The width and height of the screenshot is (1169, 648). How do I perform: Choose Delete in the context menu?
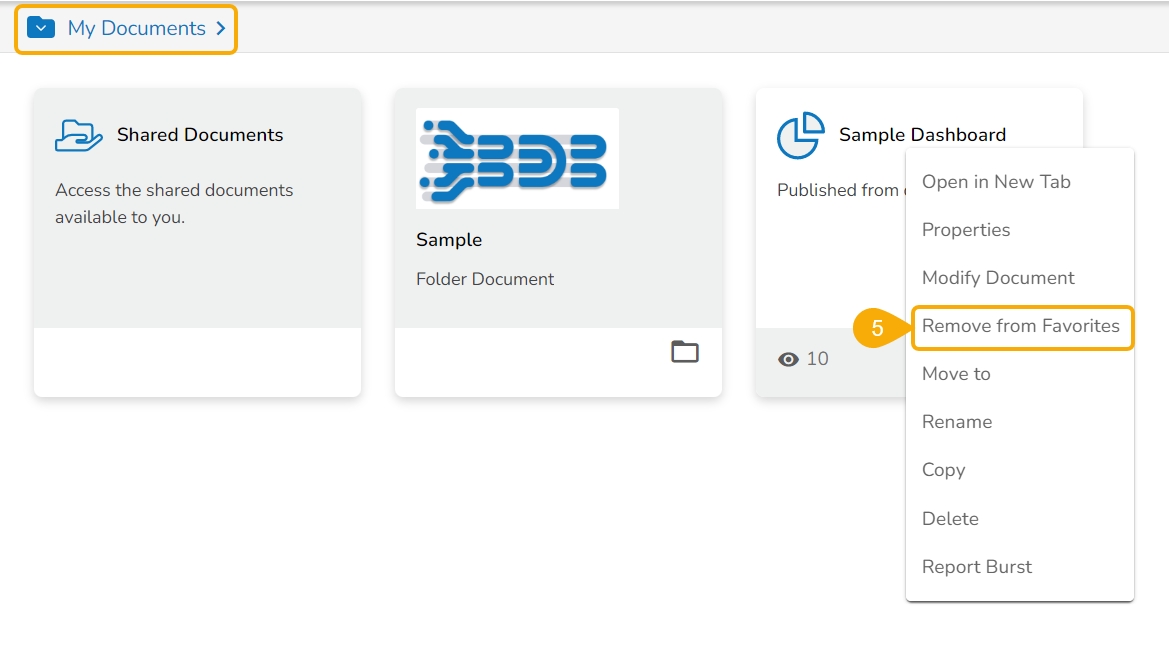point(950,519)
